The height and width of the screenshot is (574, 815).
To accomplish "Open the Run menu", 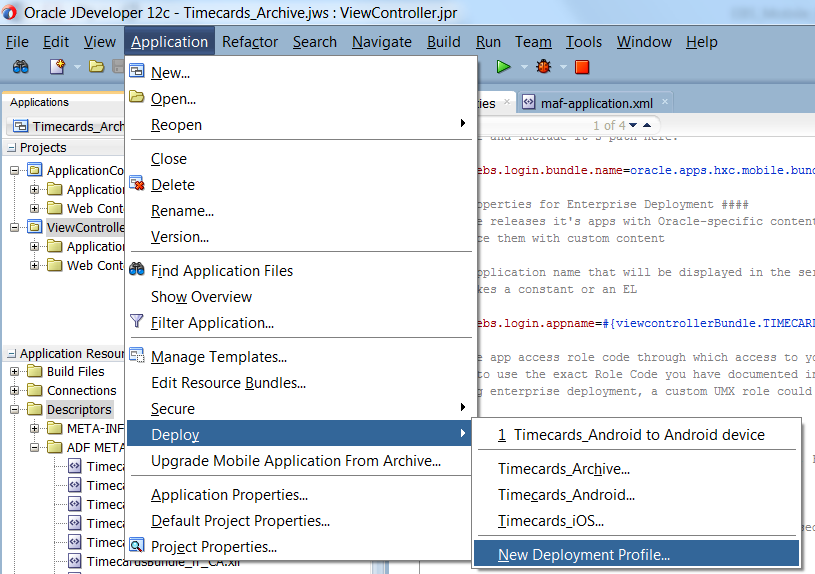I will pos(489,42).
